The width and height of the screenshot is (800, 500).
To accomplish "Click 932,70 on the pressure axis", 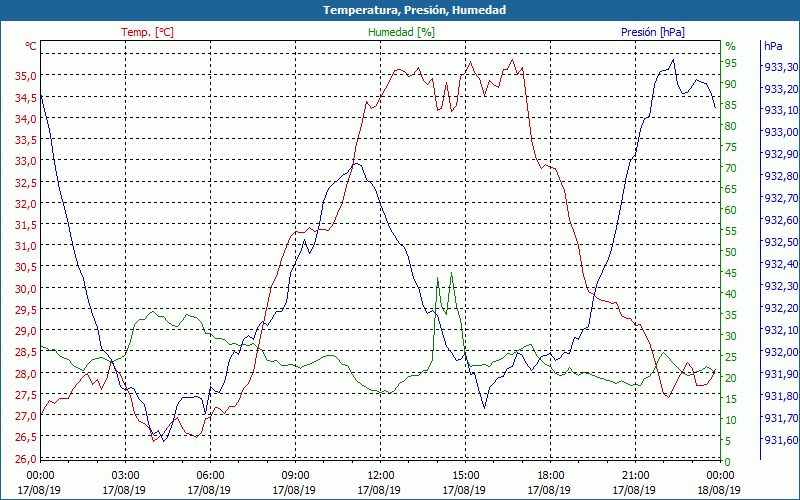I will [x=782, y=198].
